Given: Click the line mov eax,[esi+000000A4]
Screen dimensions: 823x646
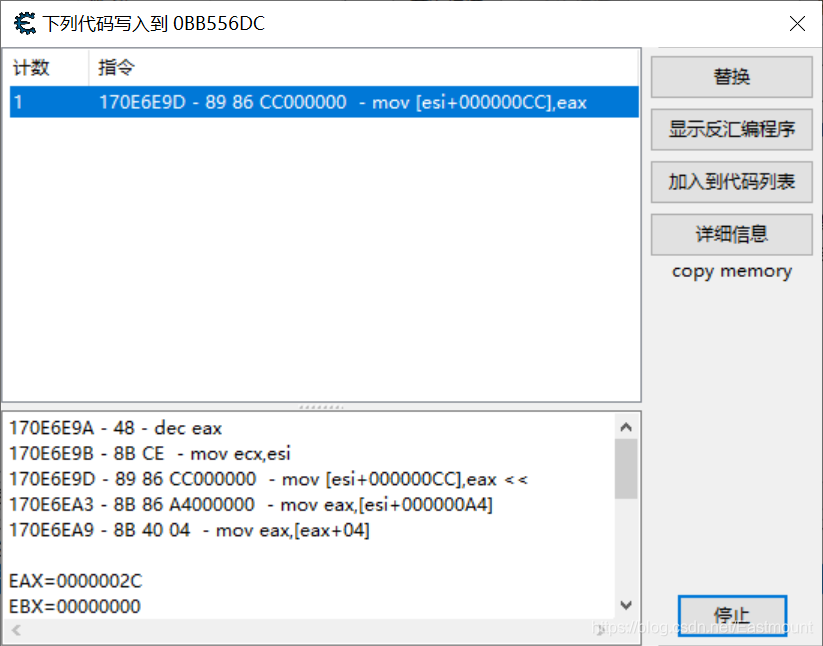Looking at the screenshot, I should tap(251, 505).
